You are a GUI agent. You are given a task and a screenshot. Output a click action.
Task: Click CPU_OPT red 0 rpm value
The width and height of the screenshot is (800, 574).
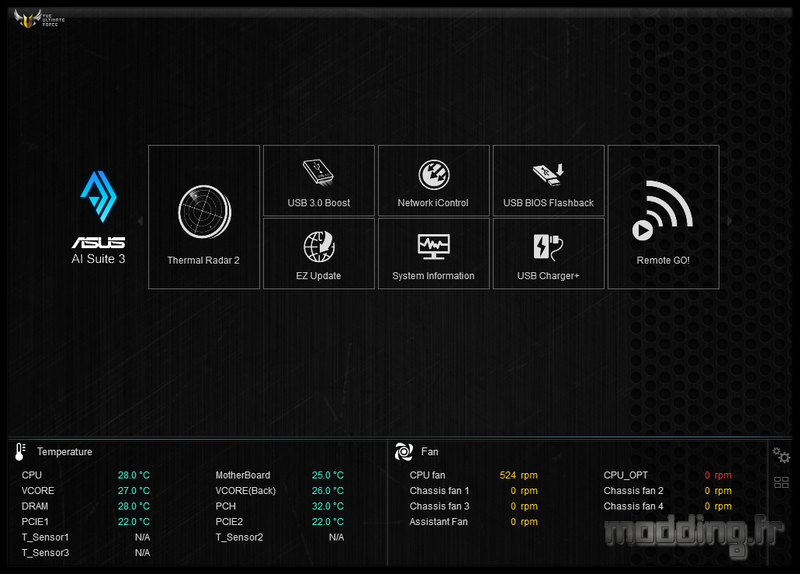718,475
